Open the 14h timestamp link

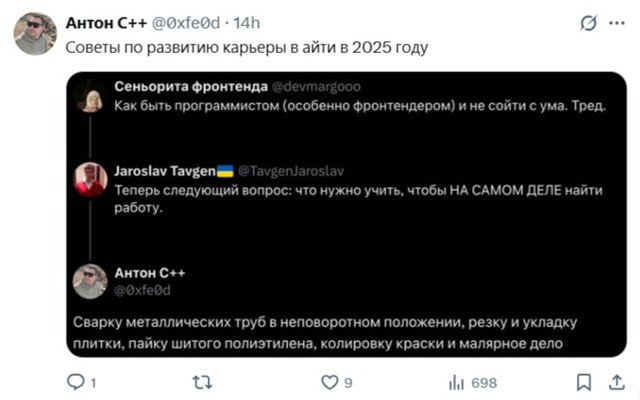coord(247,23)
